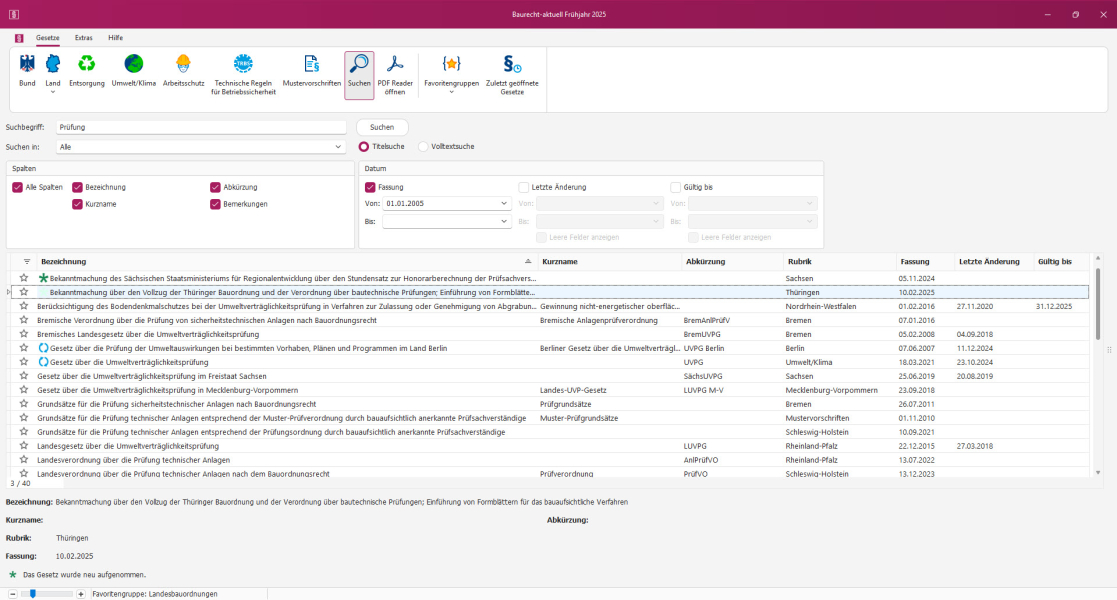The height and width of the screenshot is (600, 1117).
Task: Toggle the Alle Spalten checkbox
Action: [17, 187]
